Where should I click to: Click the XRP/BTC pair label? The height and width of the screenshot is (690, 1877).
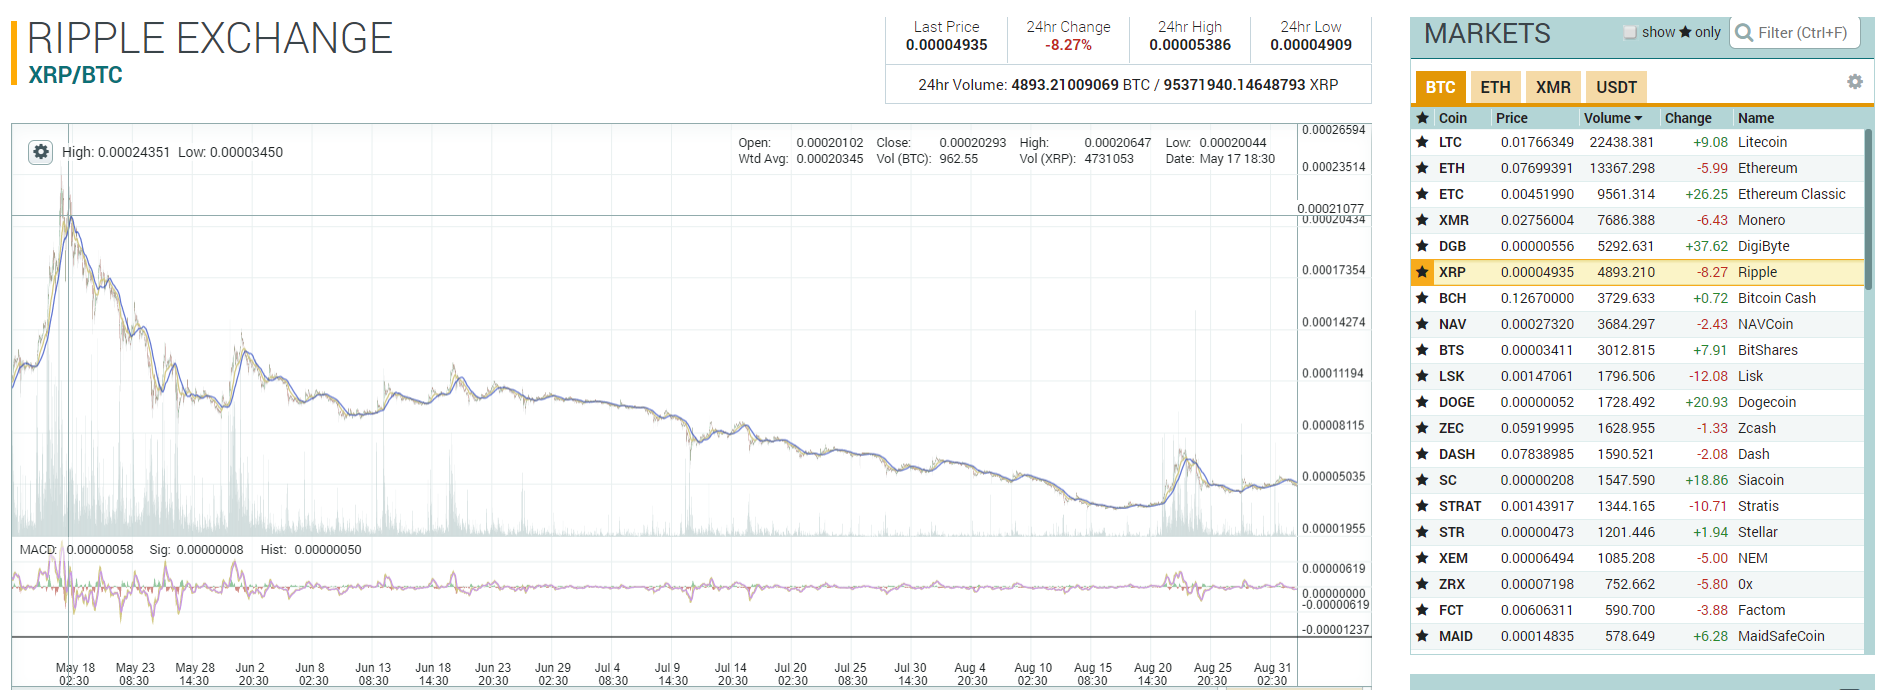pyautogui.click(x=76, y=75)
